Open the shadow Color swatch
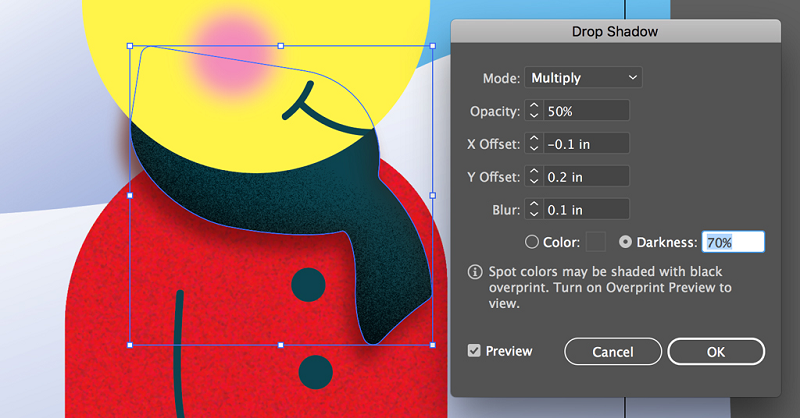Image resolution: width=800 pixels, height=418 pixels. point(596,241)
